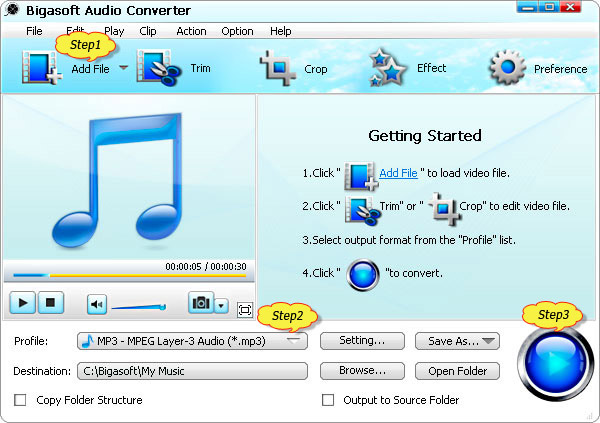
Task: Stop playback with the stop button
Action: pos(50,302)
